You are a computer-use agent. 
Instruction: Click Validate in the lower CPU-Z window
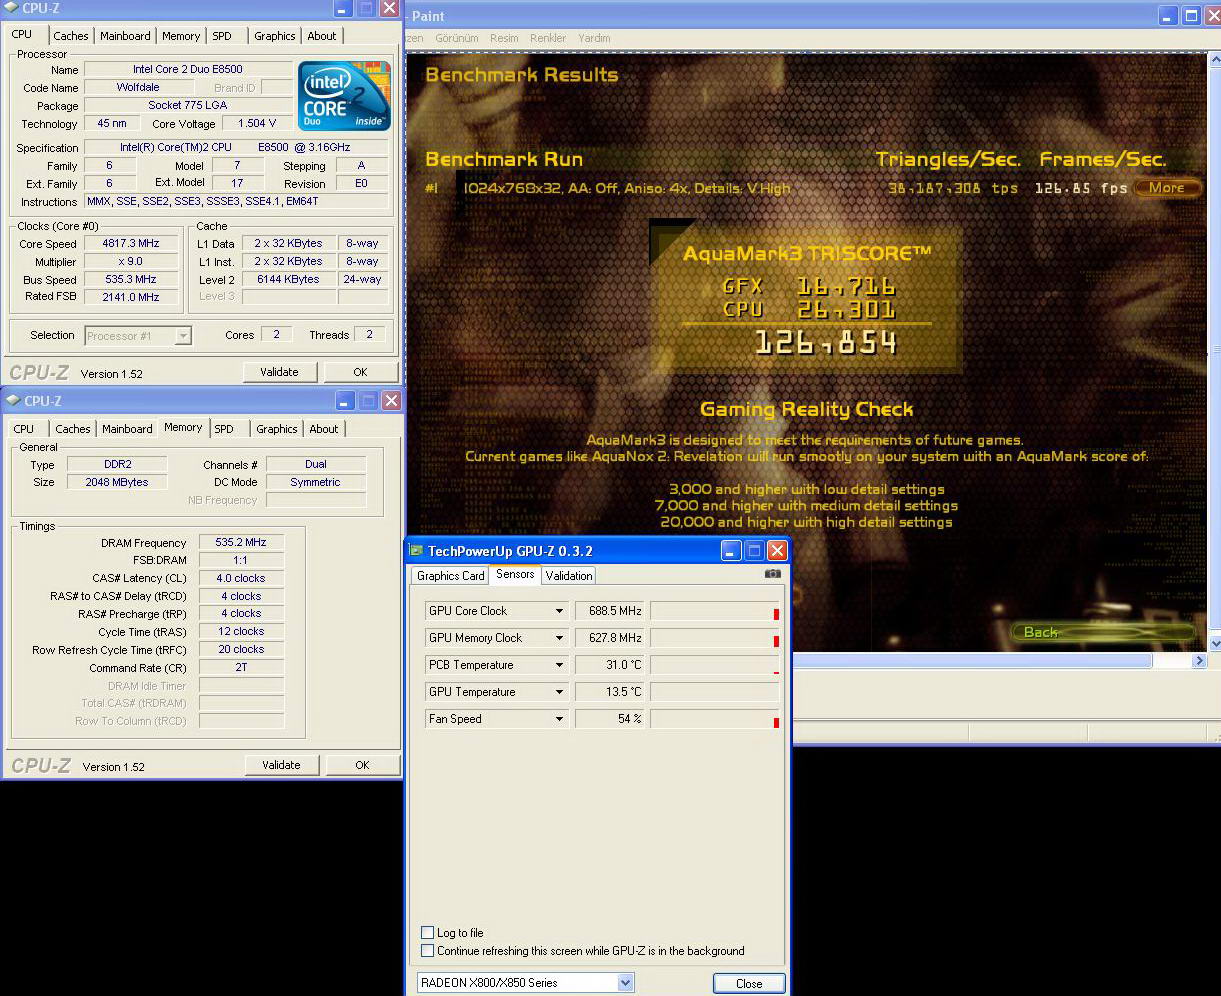point(281,765)
